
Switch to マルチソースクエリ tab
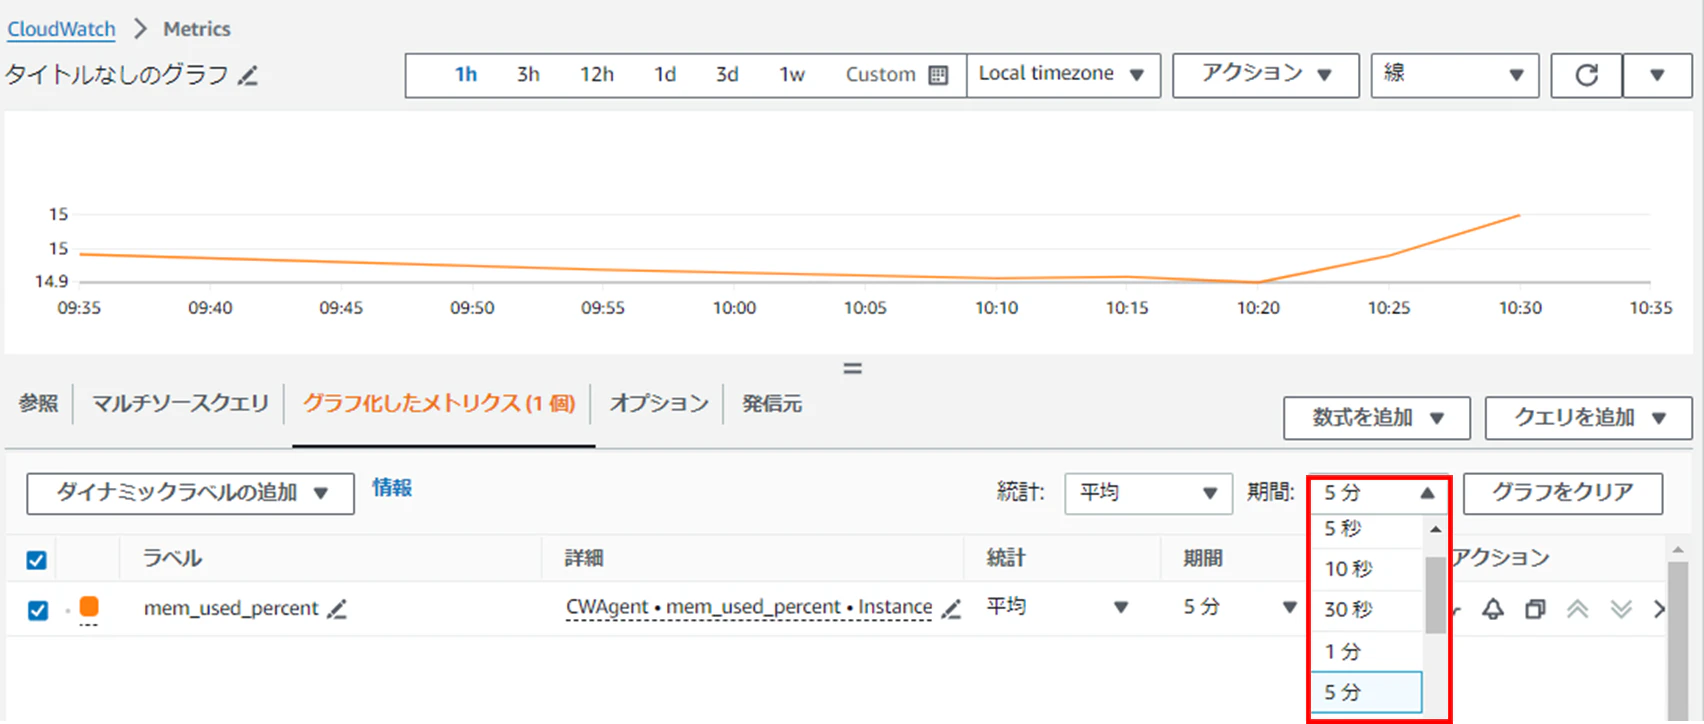pyautogui.click(x=180, y=404)
